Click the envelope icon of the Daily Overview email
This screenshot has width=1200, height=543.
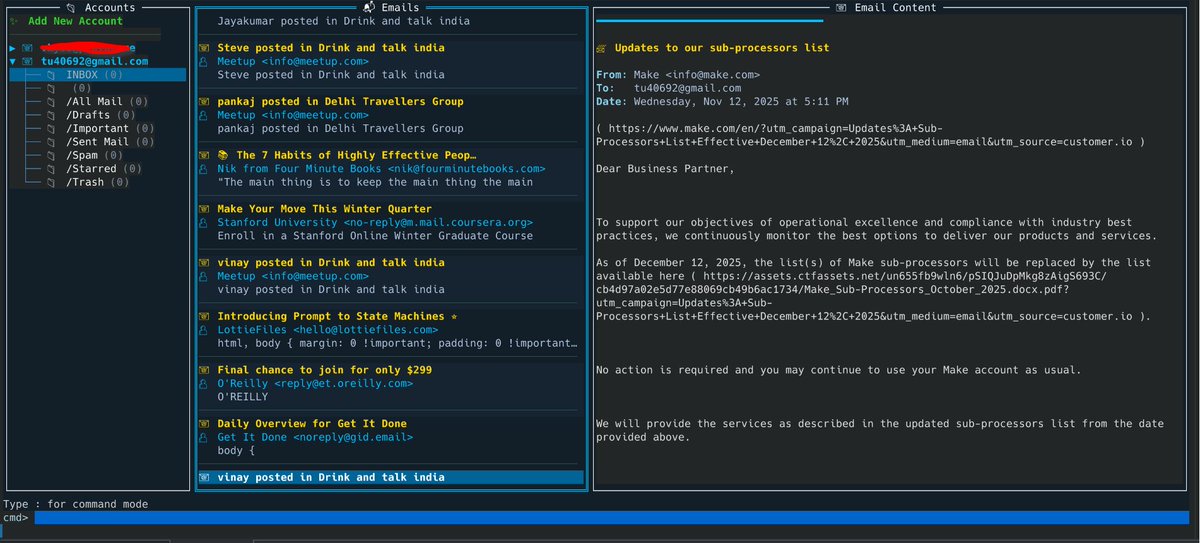click(204, 424)
